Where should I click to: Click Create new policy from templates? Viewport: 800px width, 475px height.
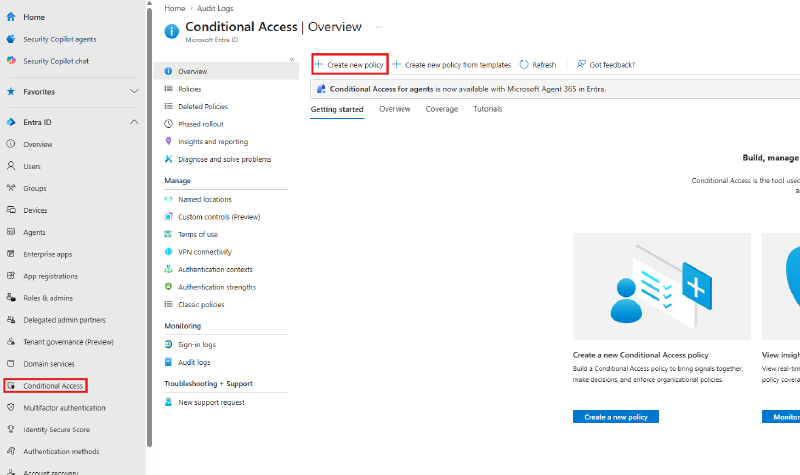tap(452, 65)
